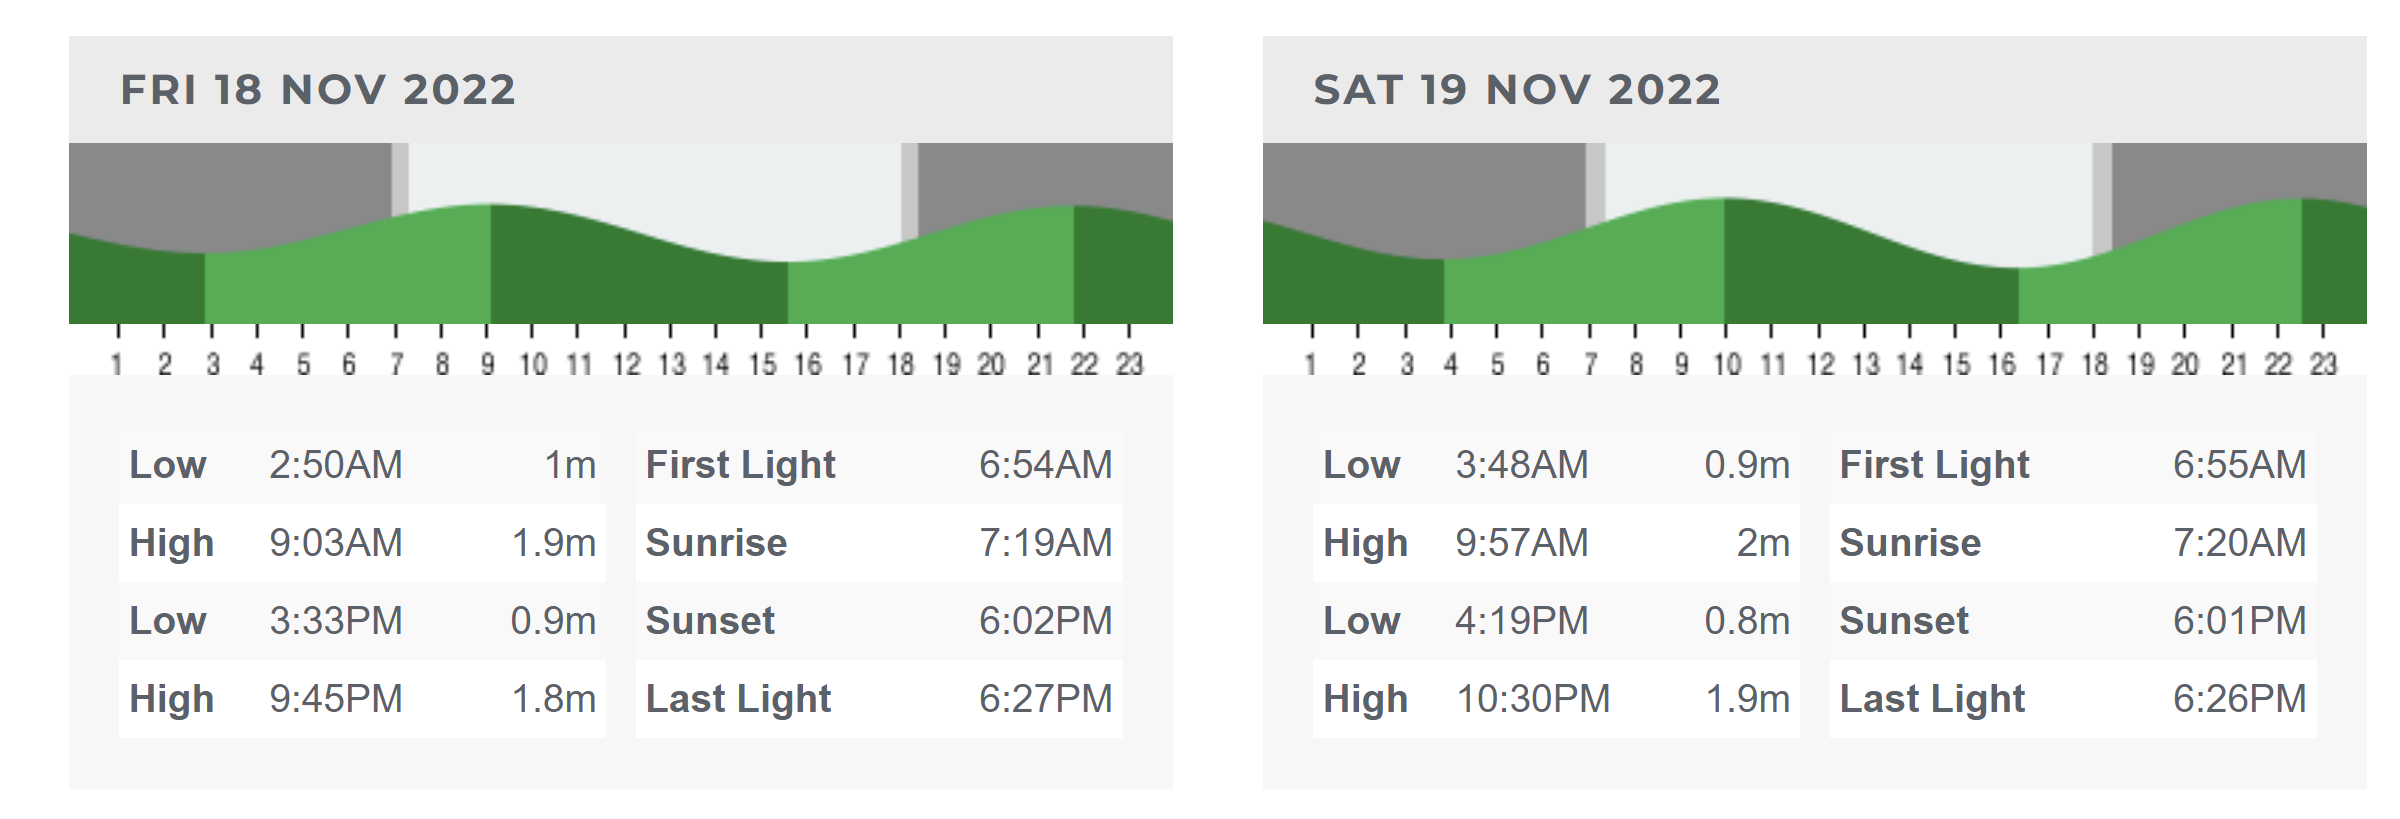The height and width of the screenshot is (819, 2400).
Task: Click the SAT 19 NOV 2022 heading
Action: pyautogui.click(x=1516, y=90)
